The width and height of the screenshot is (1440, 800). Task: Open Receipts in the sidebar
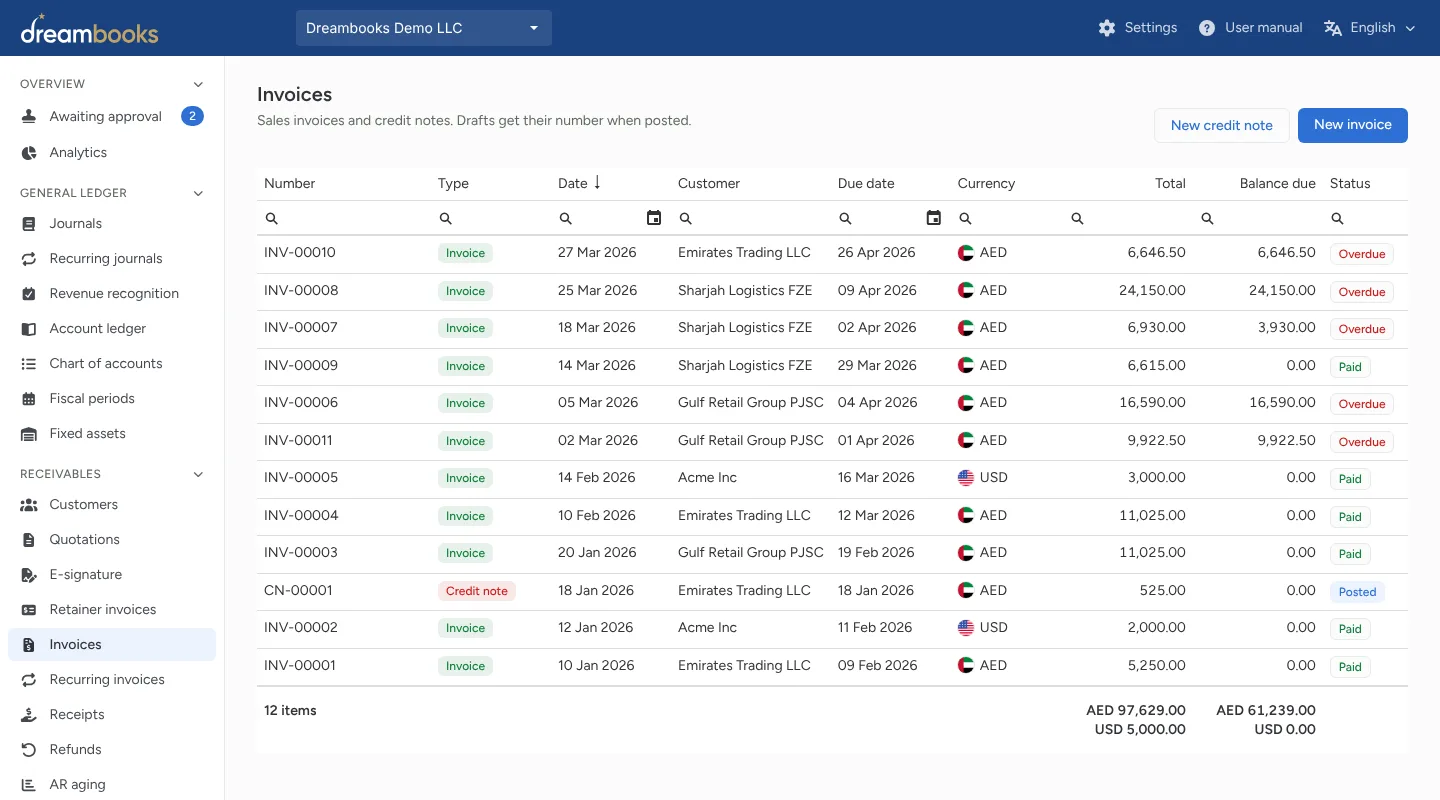[x=112, y=715]
